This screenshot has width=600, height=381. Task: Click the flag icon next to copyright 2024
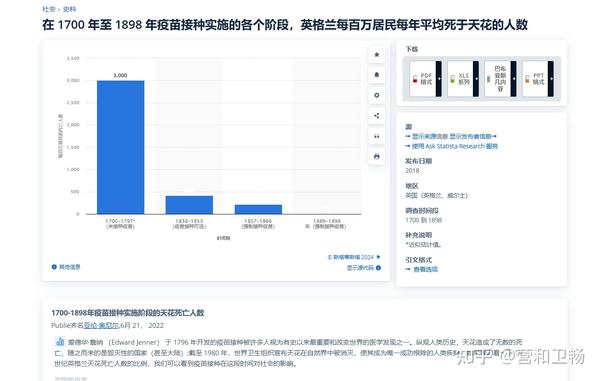pyautogui.click(x=378, y=257)
